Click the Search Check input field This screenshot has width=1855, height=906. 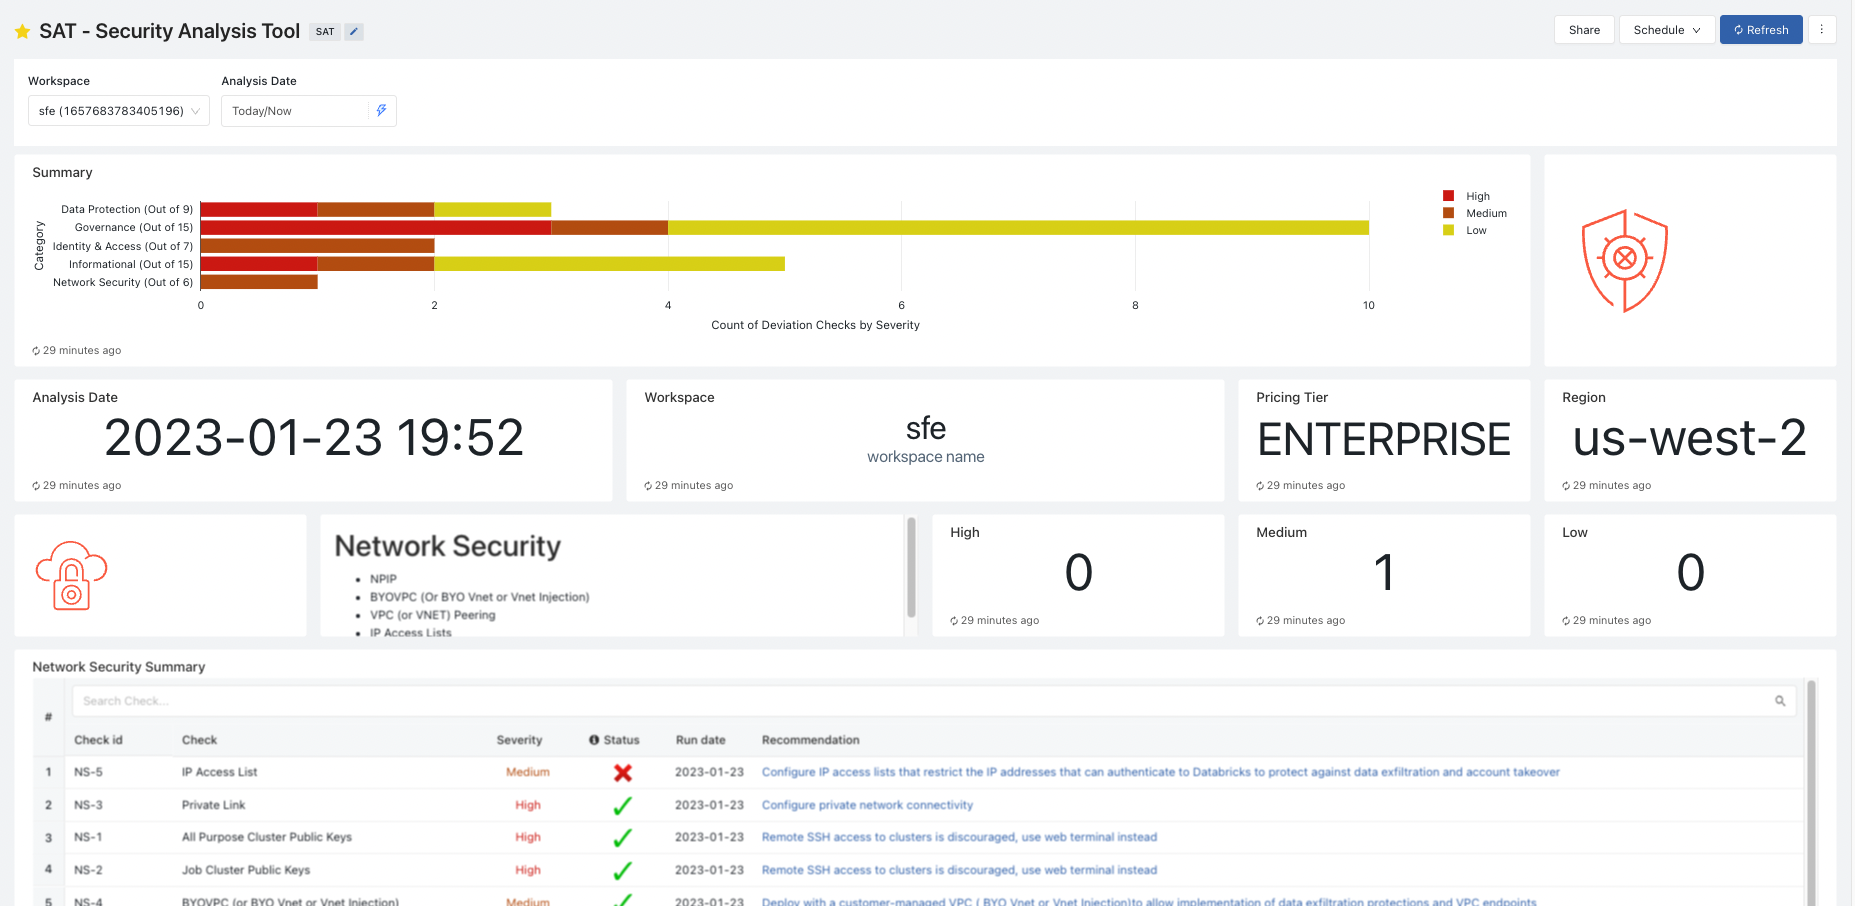pyautogui.click(x=400, y=700)
